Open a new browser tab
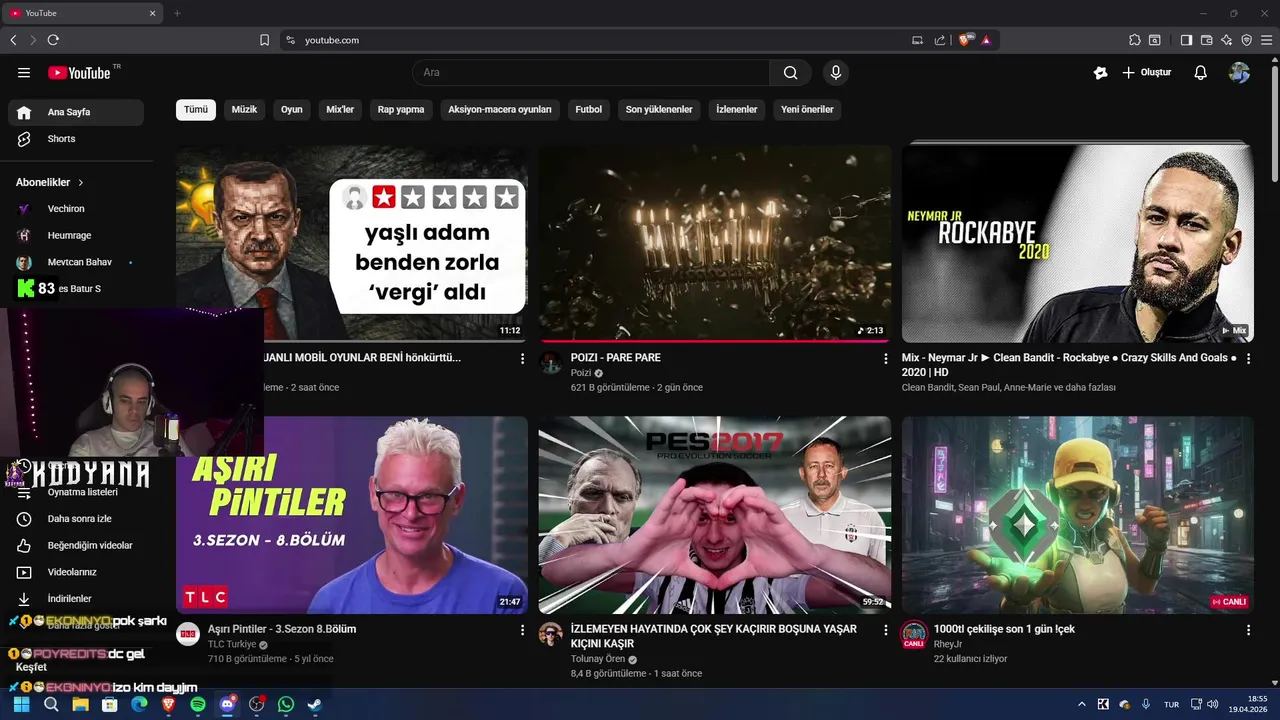 (x=177, y=13)
